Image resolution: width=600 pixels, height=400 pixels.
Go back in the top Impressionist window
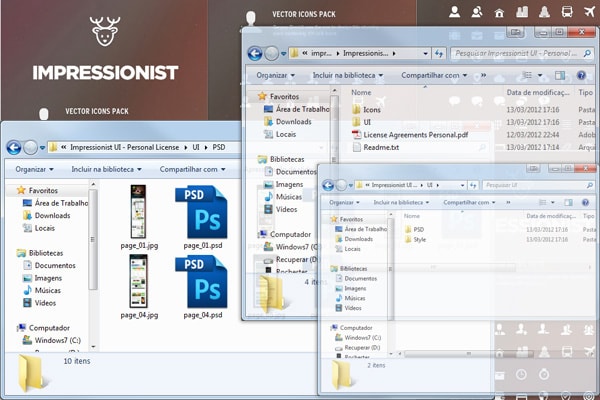(255, 54)
